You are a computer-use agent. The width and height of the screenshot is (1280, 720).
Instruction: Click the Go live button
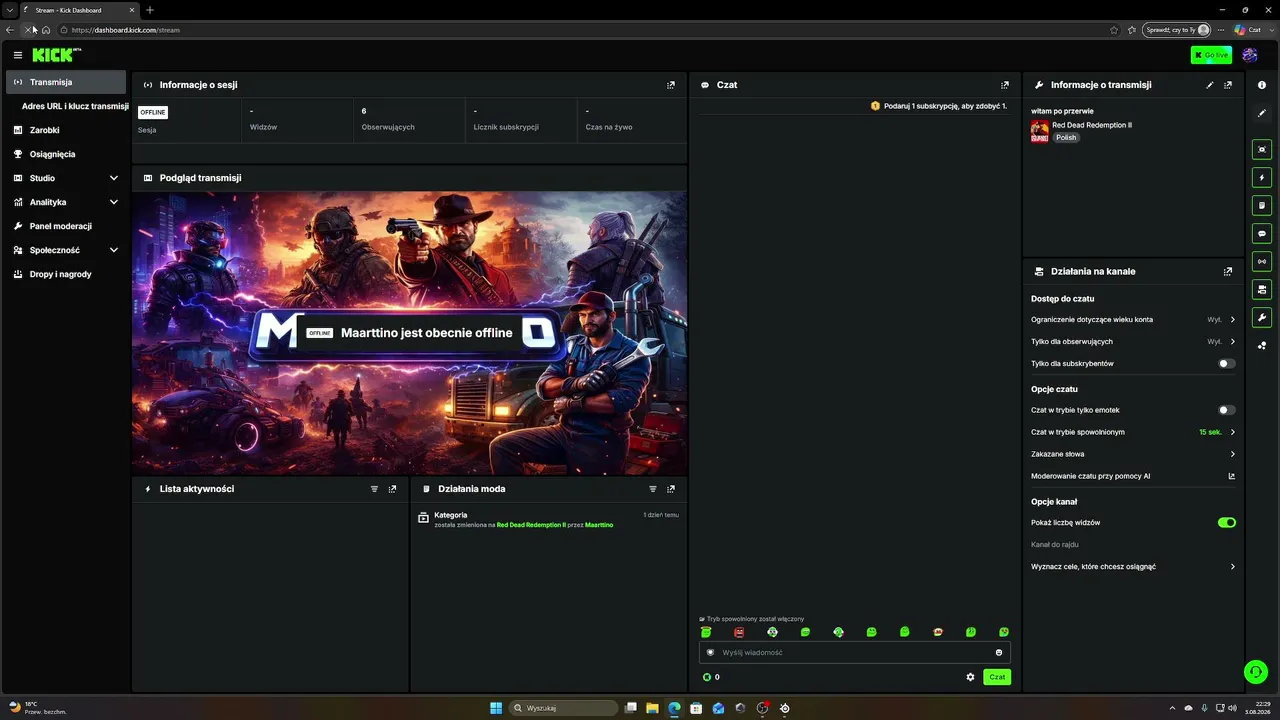point(1211,55)
